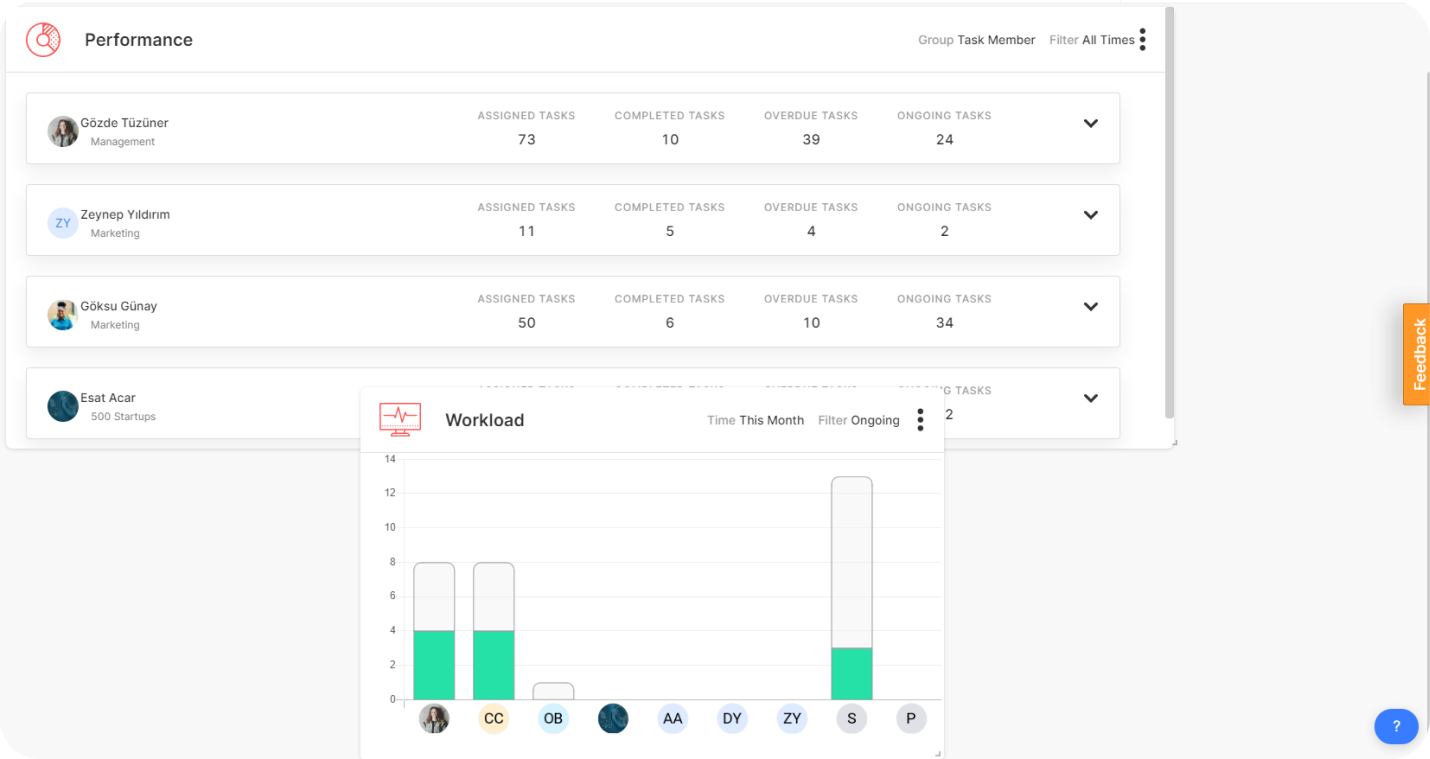Click Göksu Günay's assigned tasks value 50
This screenshot has width=1430, height=759.
point(527,323)
